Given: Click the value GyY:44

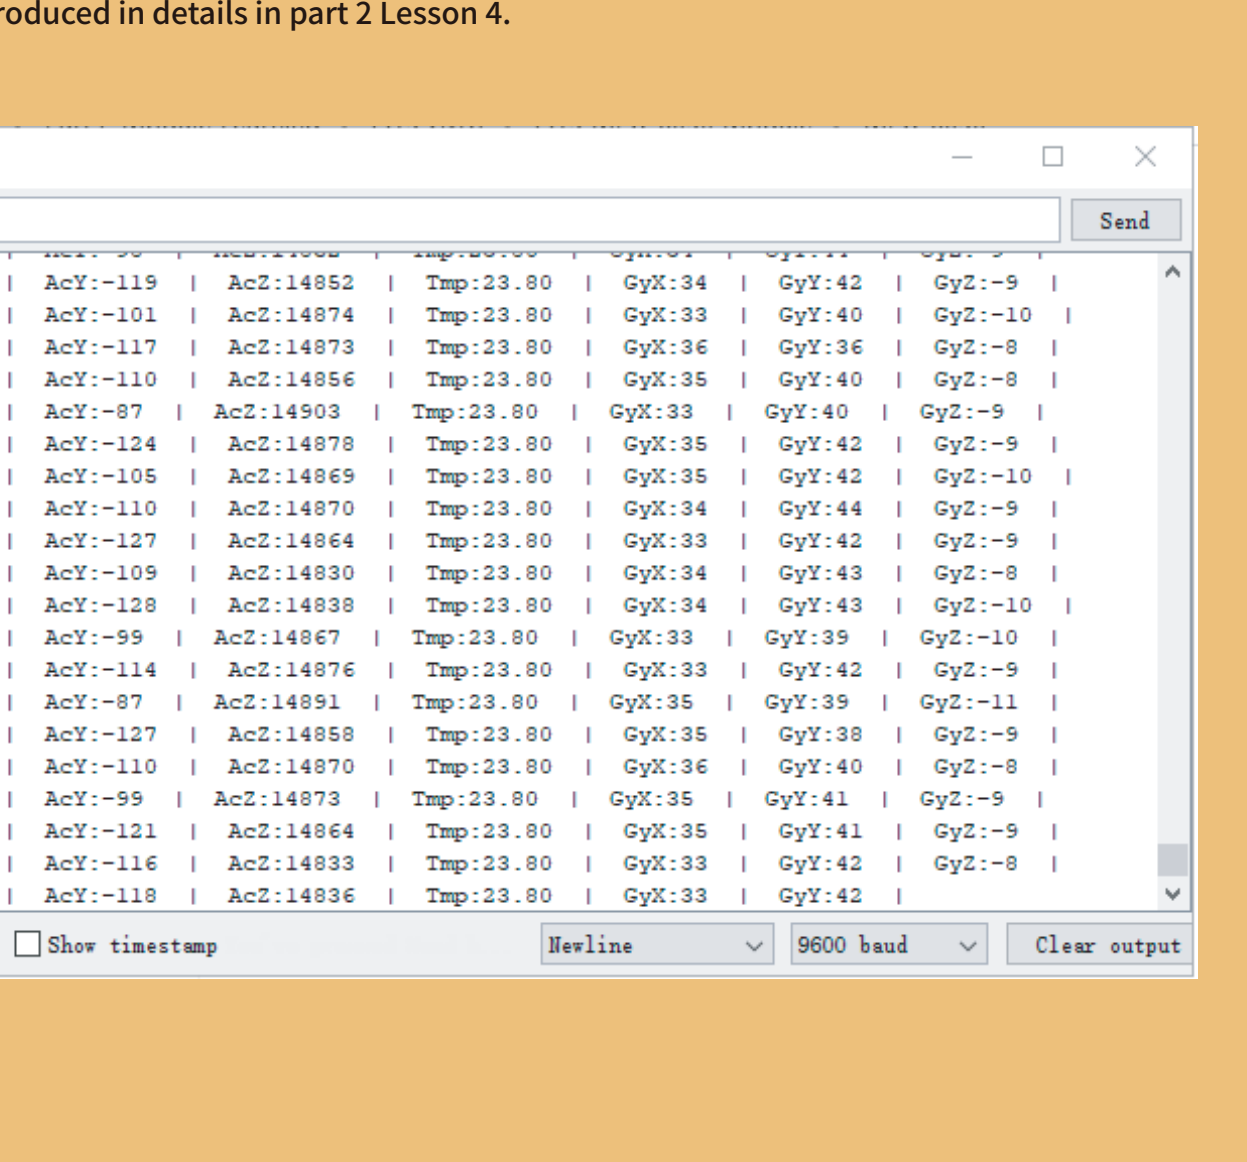Looking at the screenshot, I should [x=821, y=509].
